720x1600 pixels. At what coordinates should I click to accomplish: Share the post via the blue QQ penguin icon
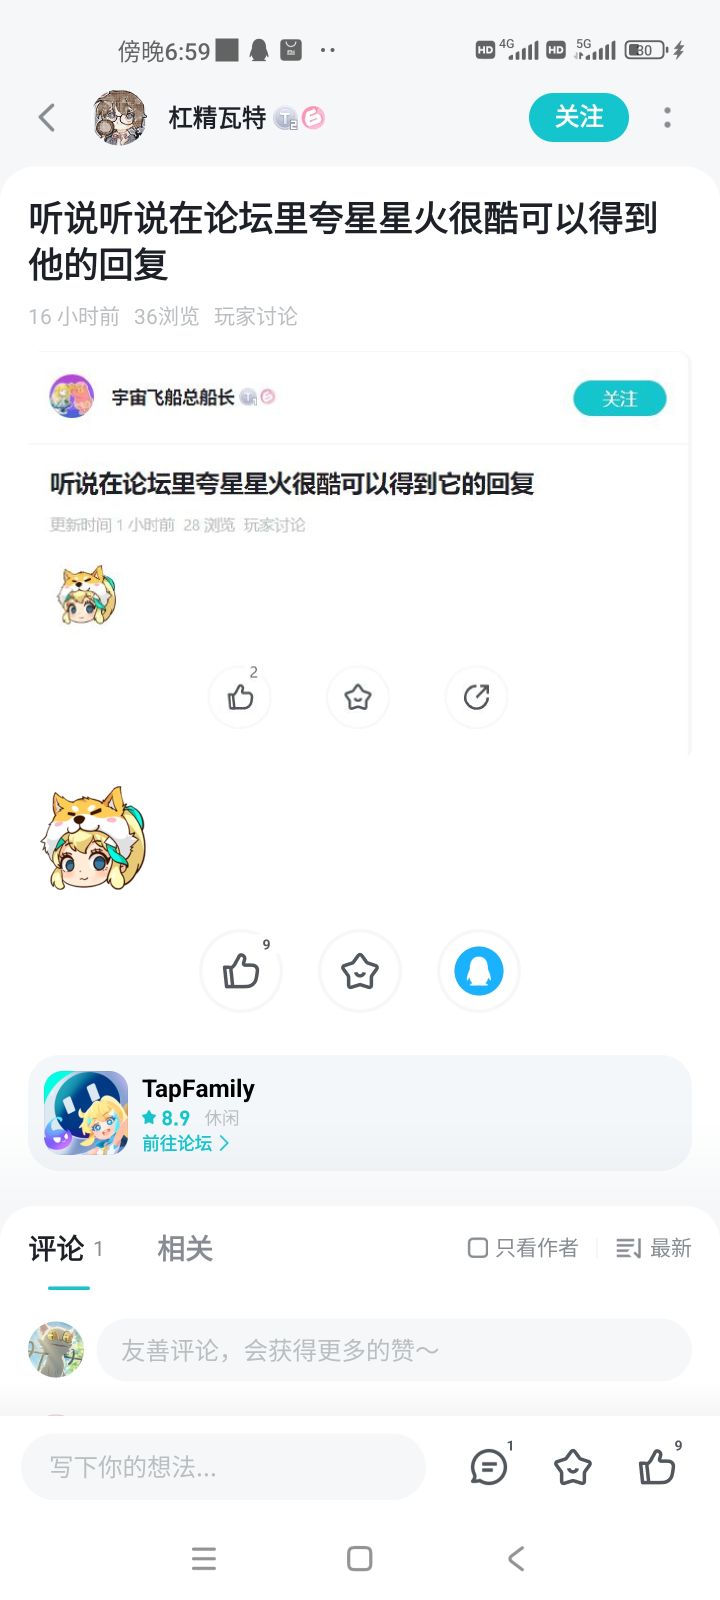[478, 970]
